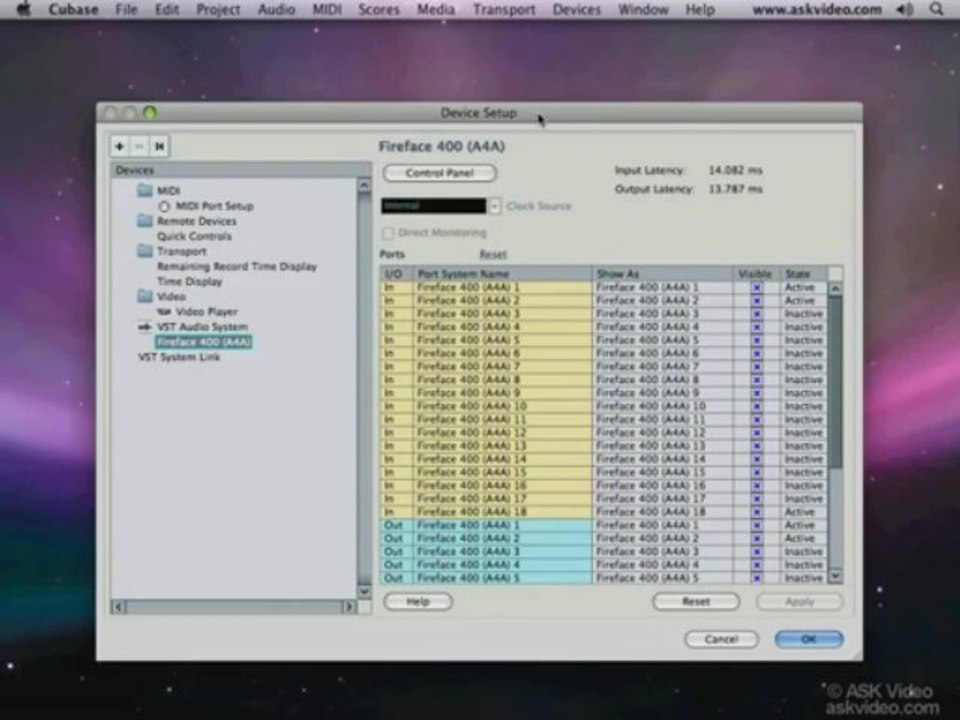Click the Video Player icon
Image resolution: width=960 pixels, height=720 pixels.
(164, 312)
